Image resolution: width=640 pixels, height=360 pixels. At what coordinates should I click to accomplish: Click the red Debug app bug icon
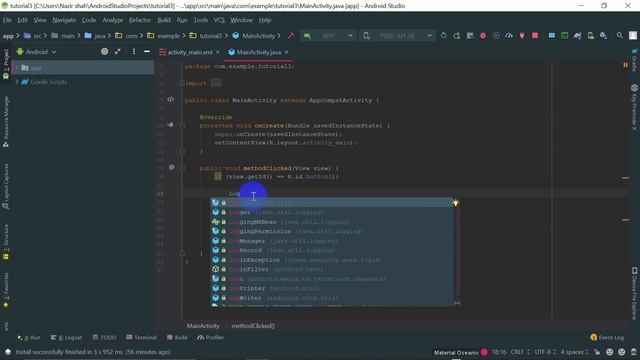pos(483,36)
